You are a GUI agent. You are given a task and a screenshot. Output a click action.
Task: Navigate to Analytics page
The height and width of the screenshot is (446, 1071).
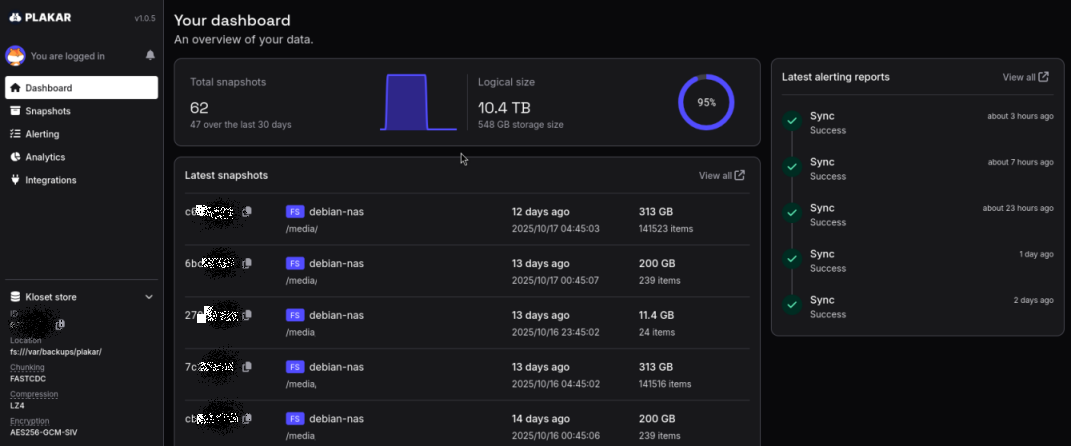(45, 157)
